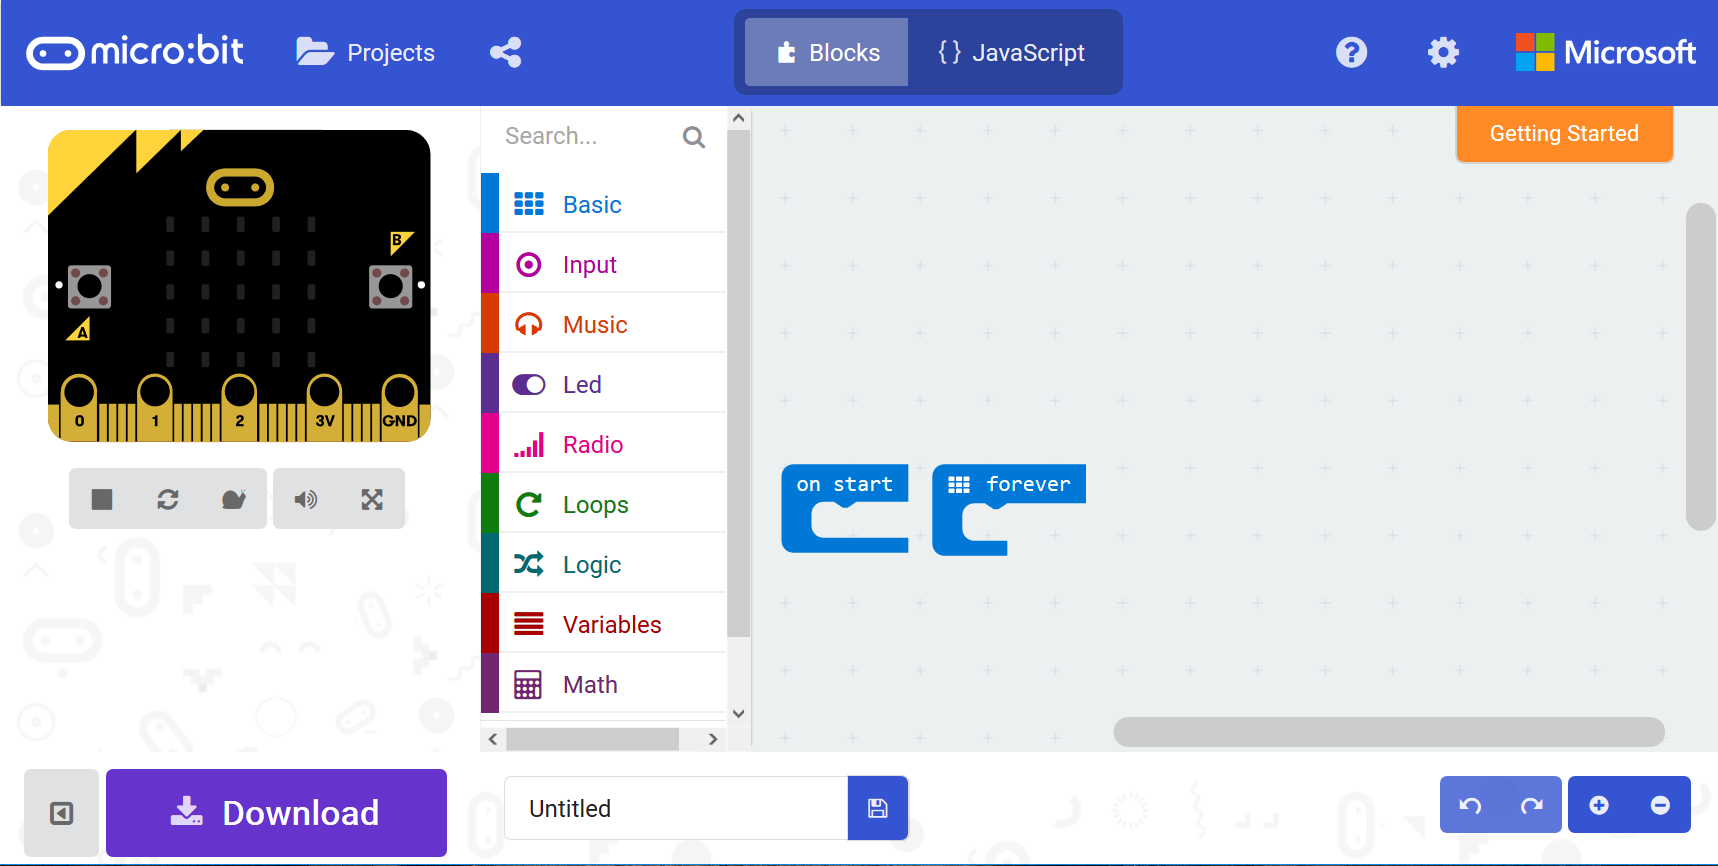Open the Input blocks category
This screenshot has width=1718, height=866.
603,264
